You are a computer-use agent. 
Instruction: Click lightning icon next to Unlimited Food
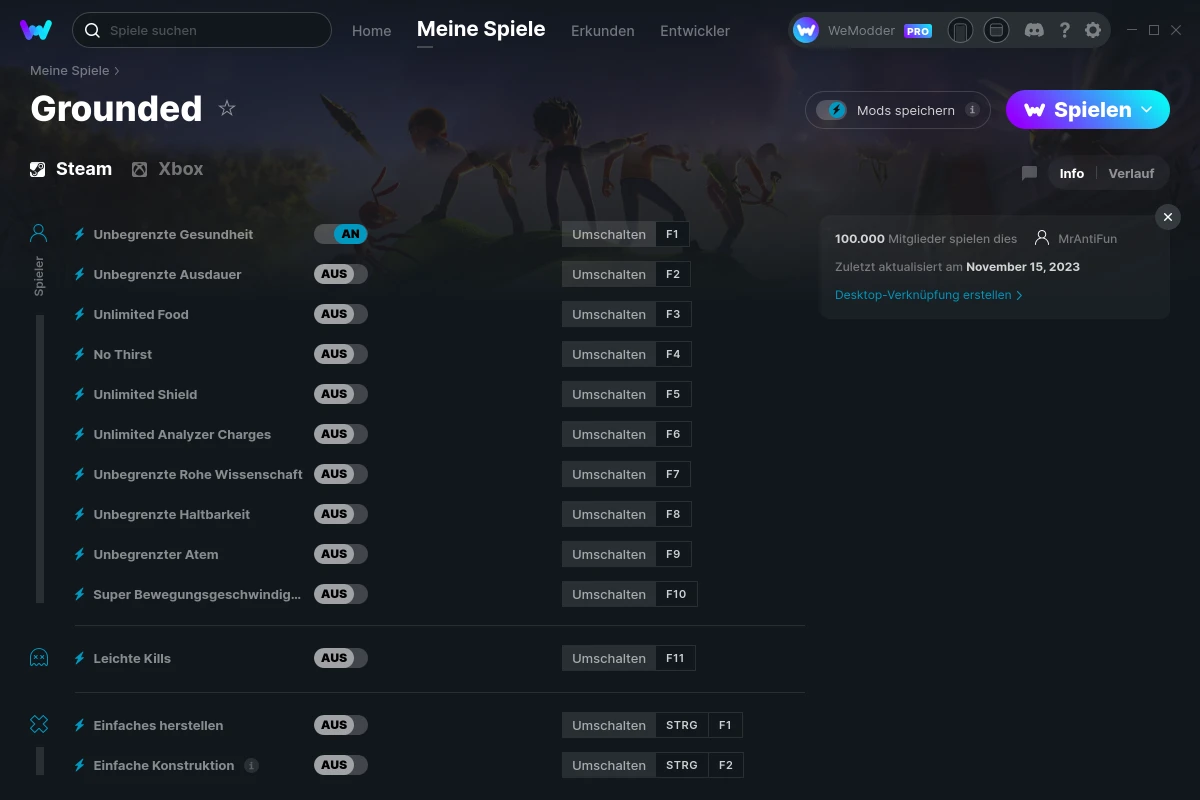(x=80, y=314)
